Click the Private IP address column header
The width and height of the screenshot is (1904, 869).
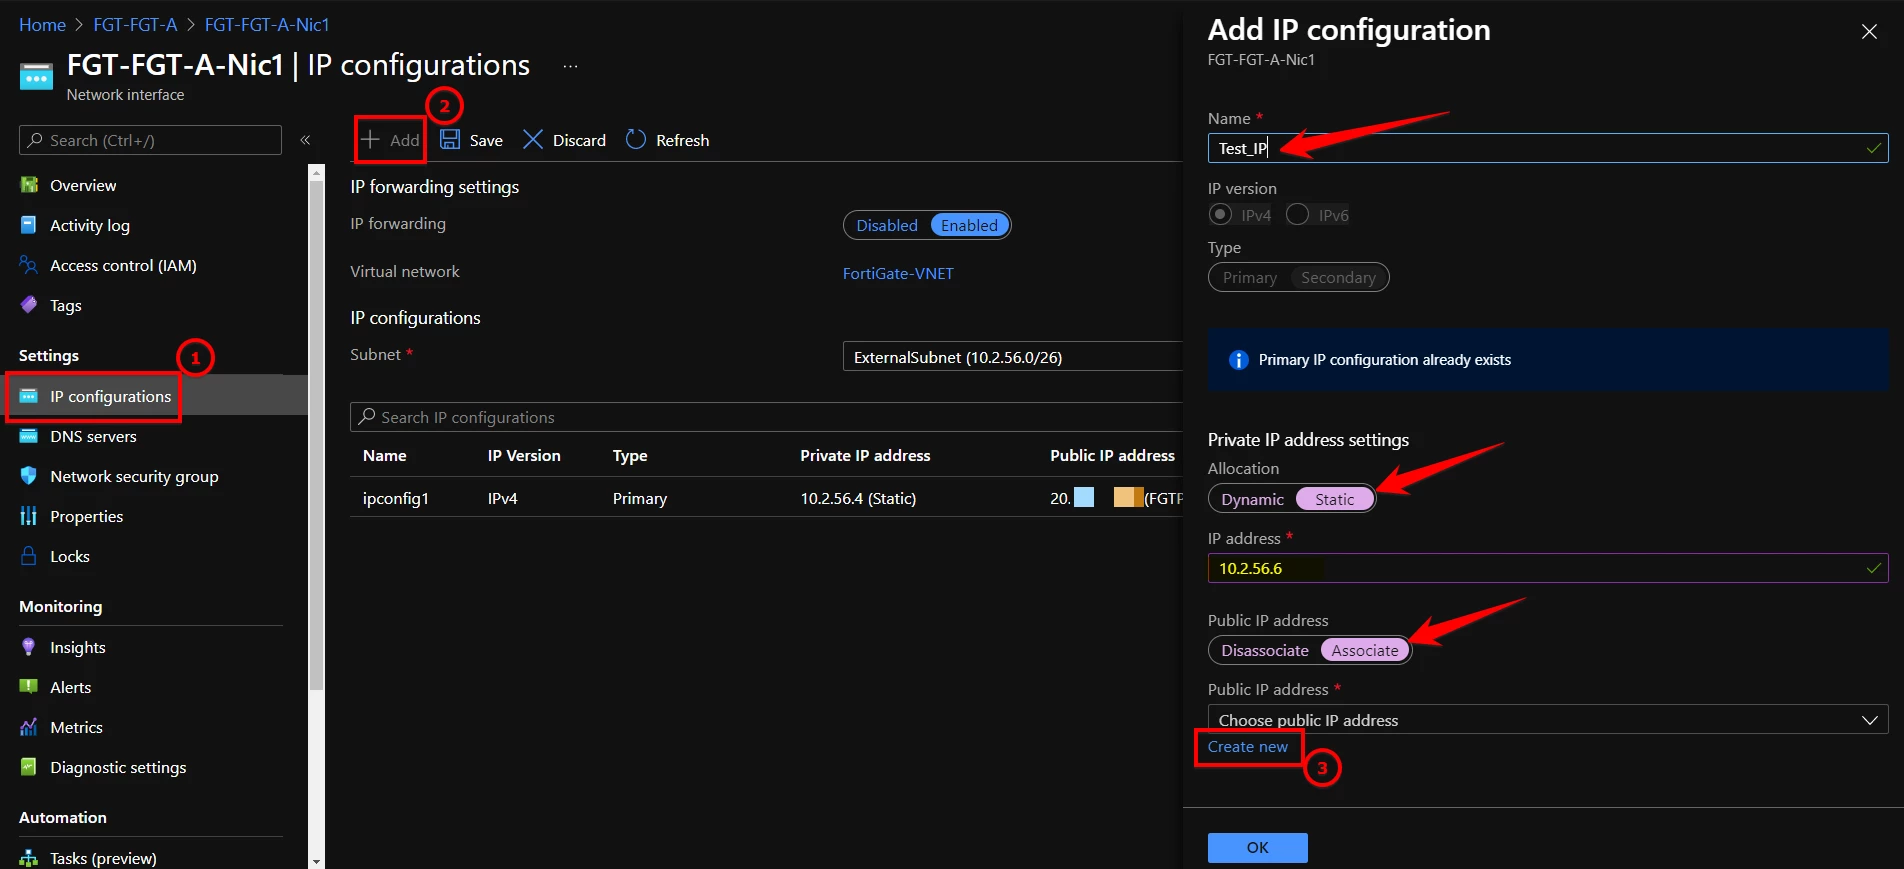click(865, 455)
